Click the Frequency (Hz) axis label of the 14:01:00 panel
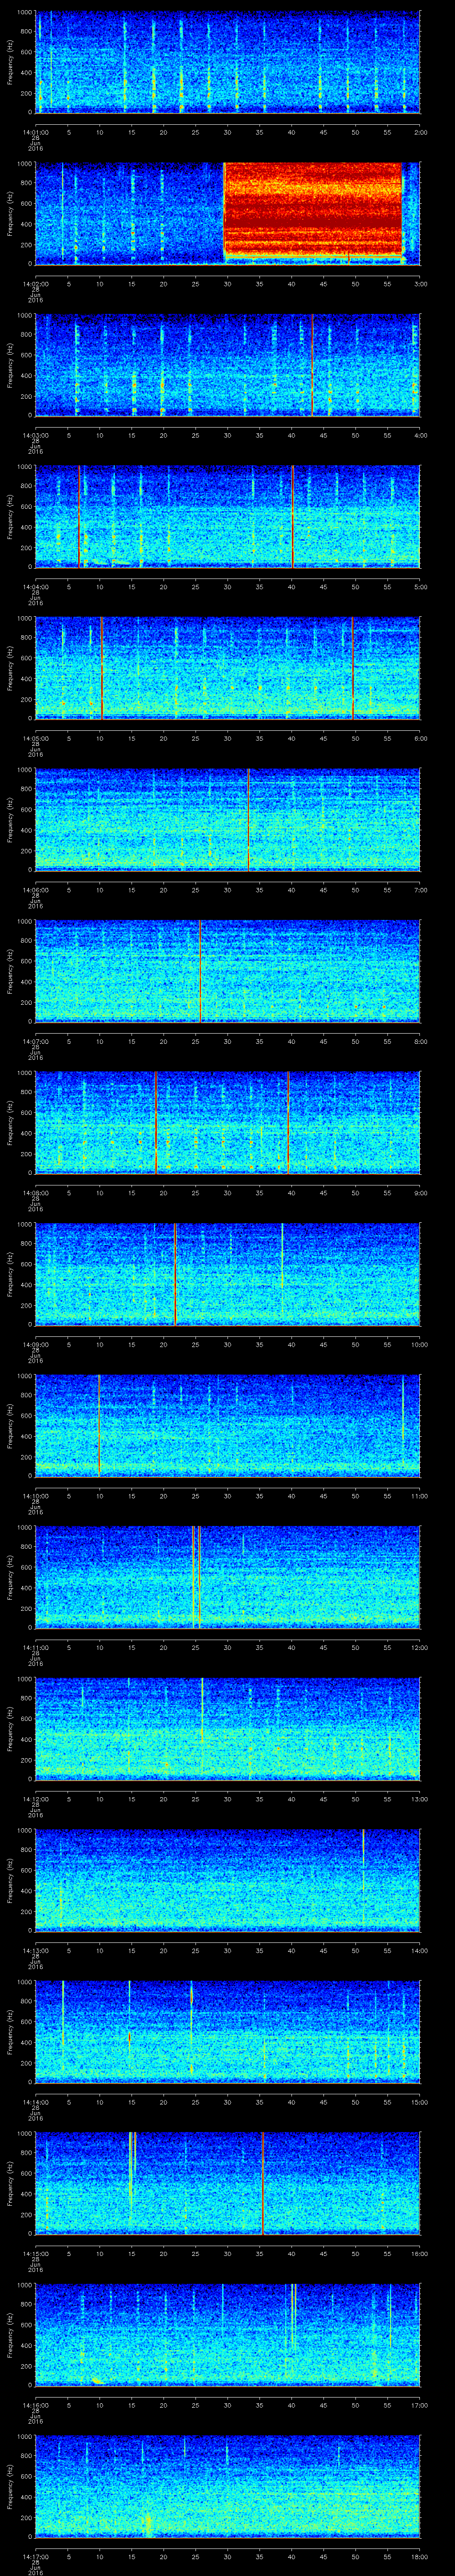This screenshot has height=2576, width=455. [11, 62]
